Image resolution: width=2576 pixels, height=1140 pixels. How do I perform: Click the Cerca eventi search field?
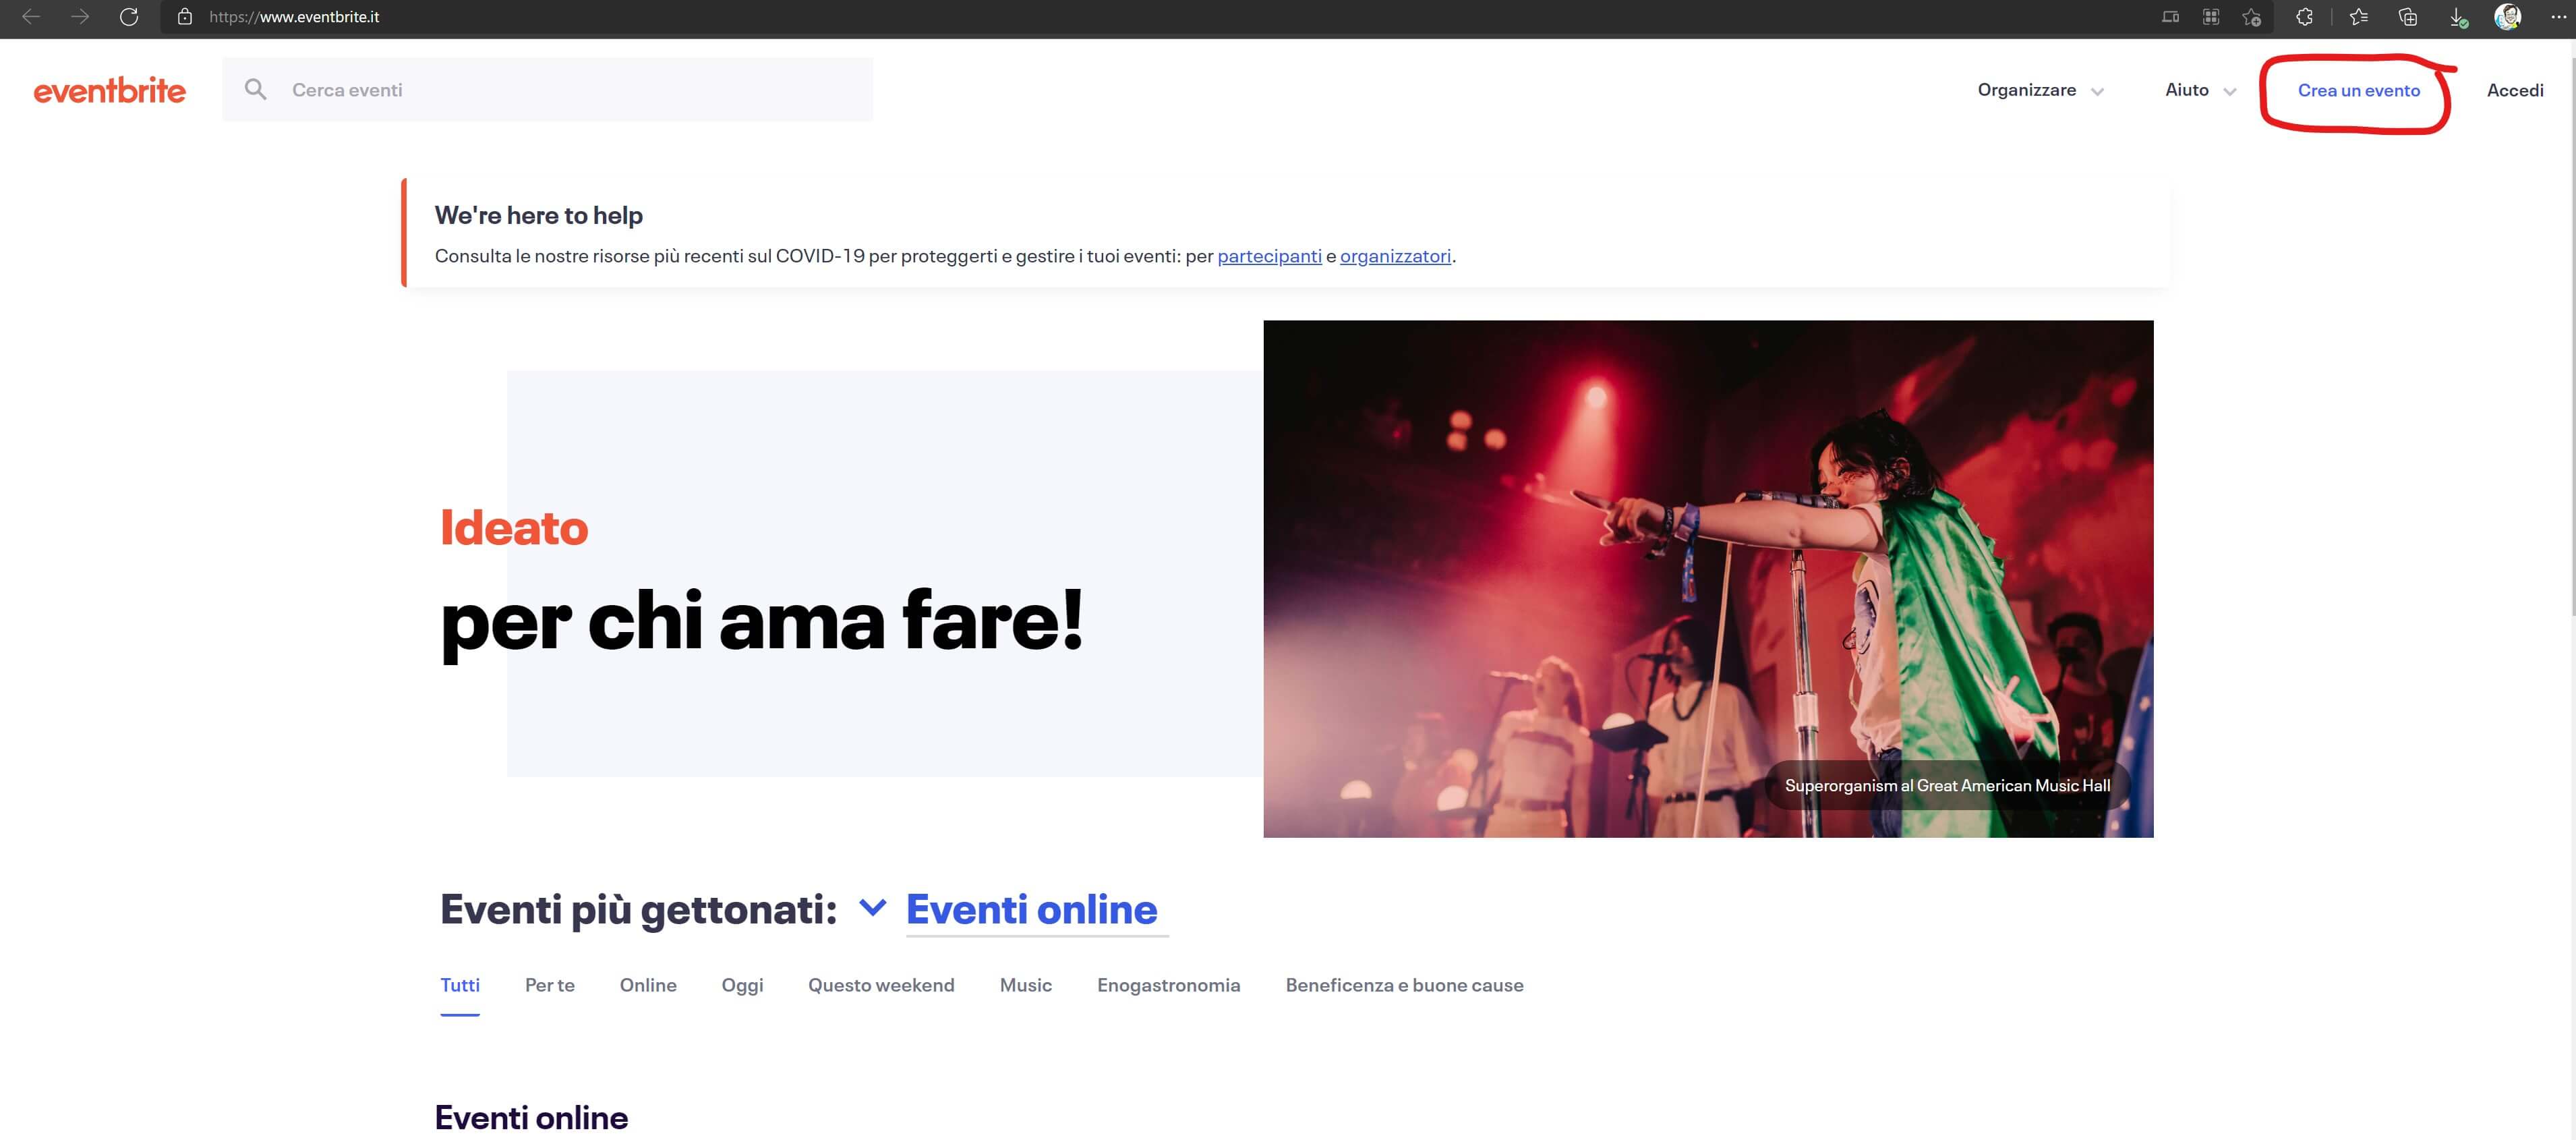pos(570,90)
